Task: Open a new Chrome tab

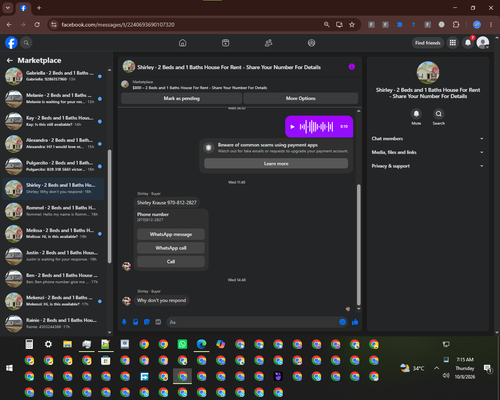Action: pyautogui.click(x=39, y=8)
